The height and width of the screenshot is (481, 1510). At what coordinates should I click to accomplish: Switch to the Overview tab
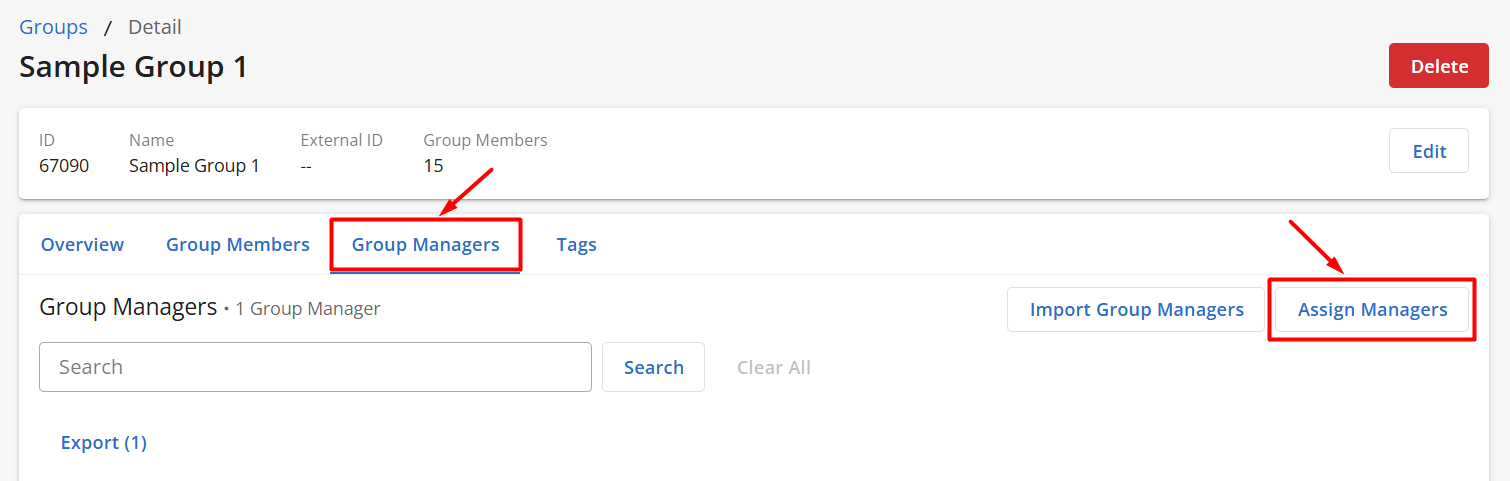click(x=82, y=244)
